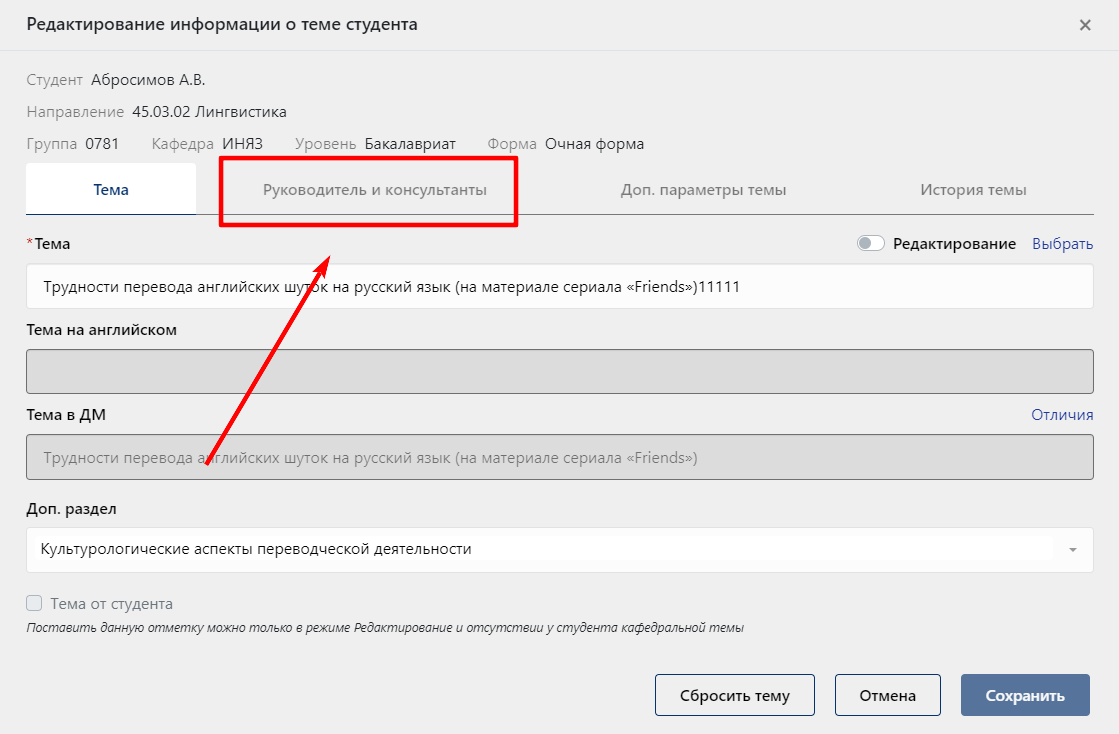Save changes with Сохранить button
Viewport: 1119px width, 734px height.
click(x=1025, y=695)
